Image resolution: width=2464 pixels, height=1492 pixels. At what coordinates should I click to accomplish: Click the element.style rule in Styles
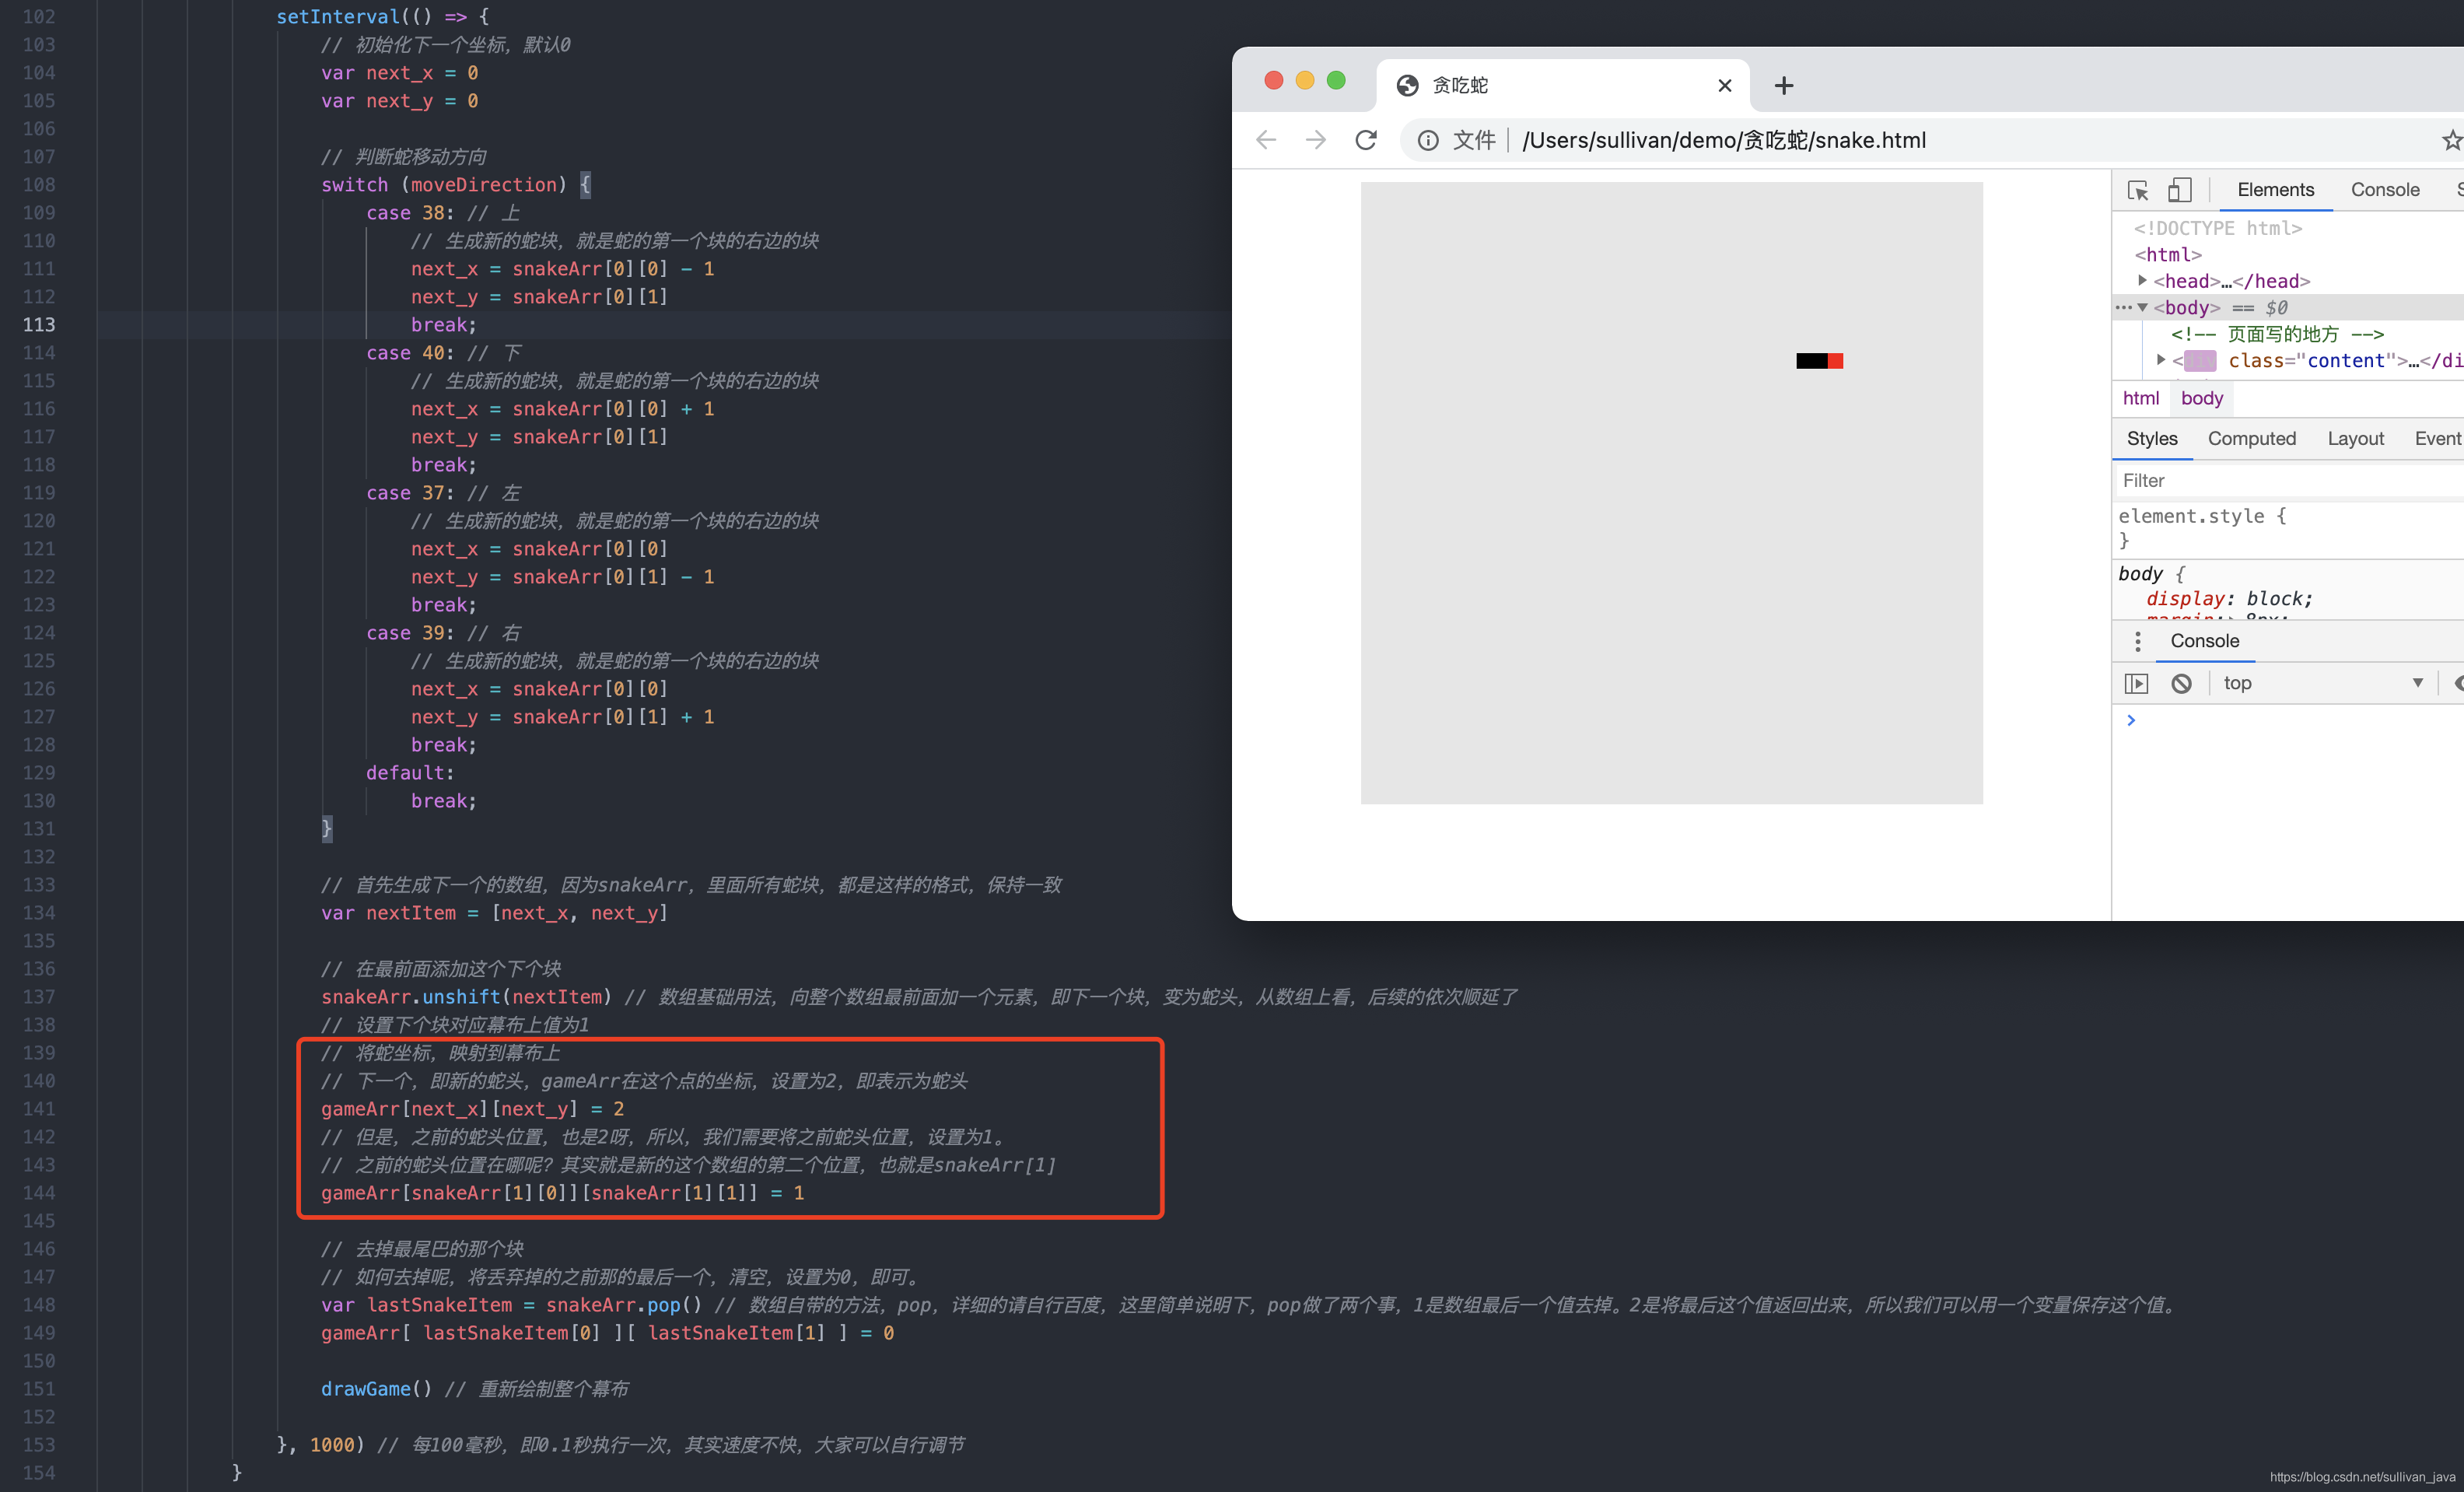[x=2202, y=517]
